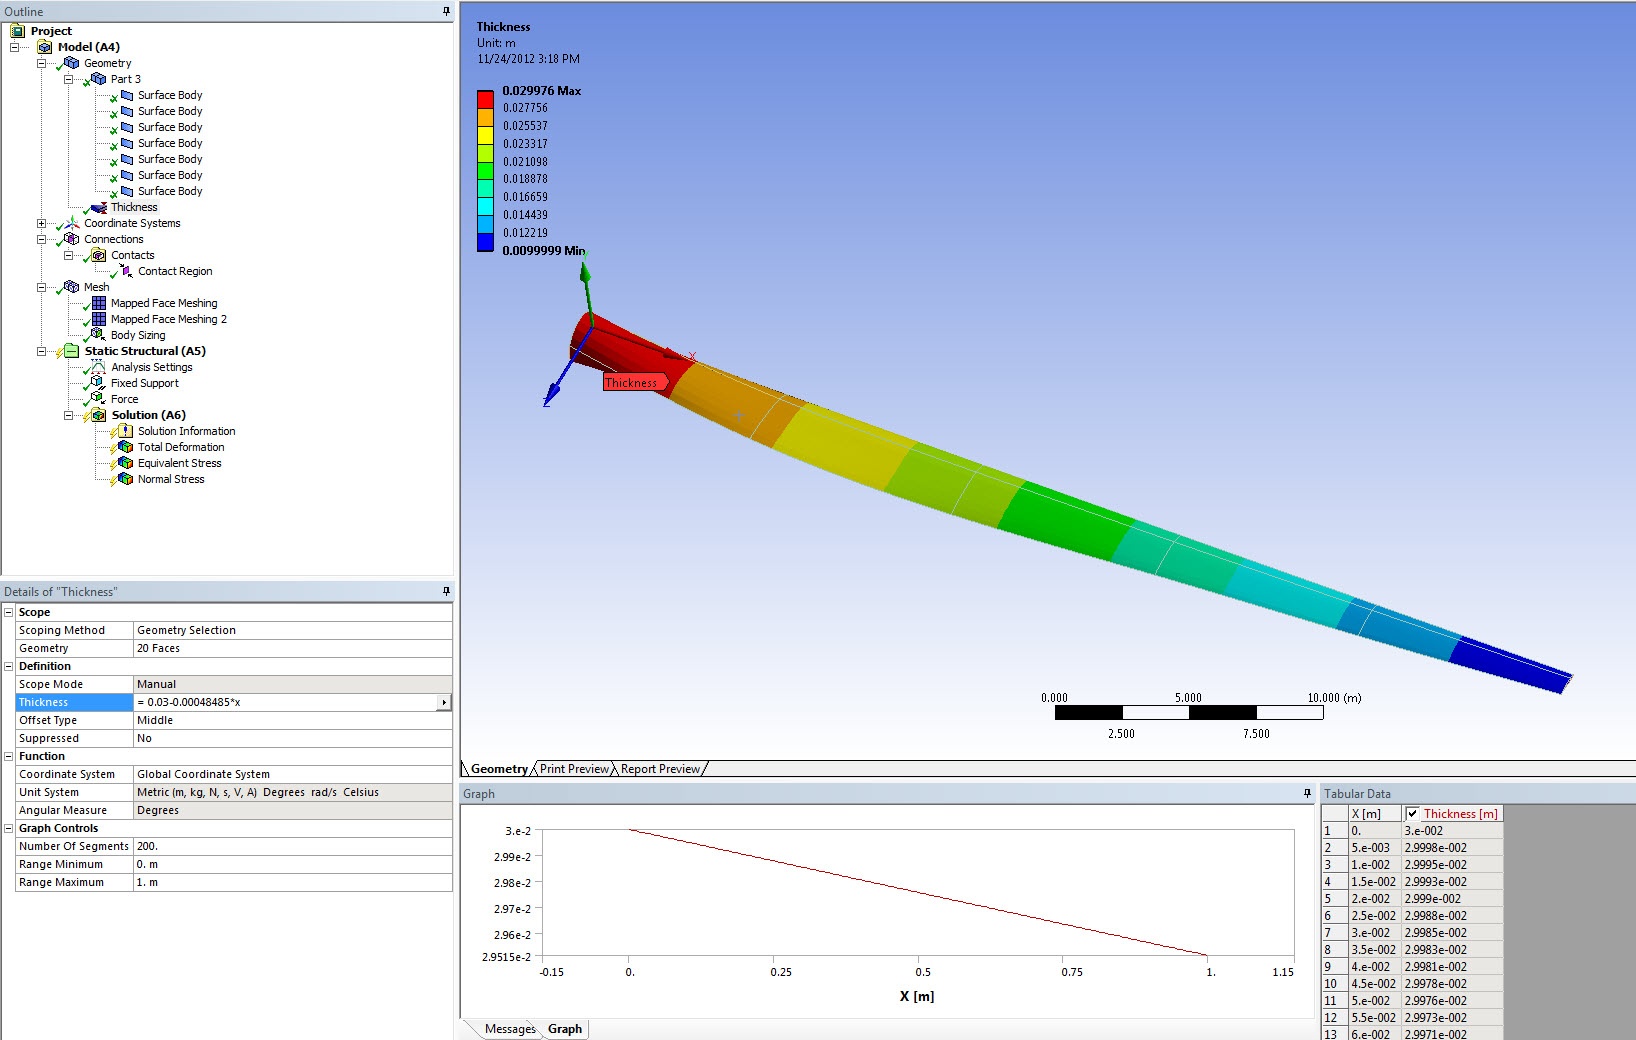Uncheck the Thickness [m] column checkbox
1636x1040 pixels.
(x=1412, y=814)
